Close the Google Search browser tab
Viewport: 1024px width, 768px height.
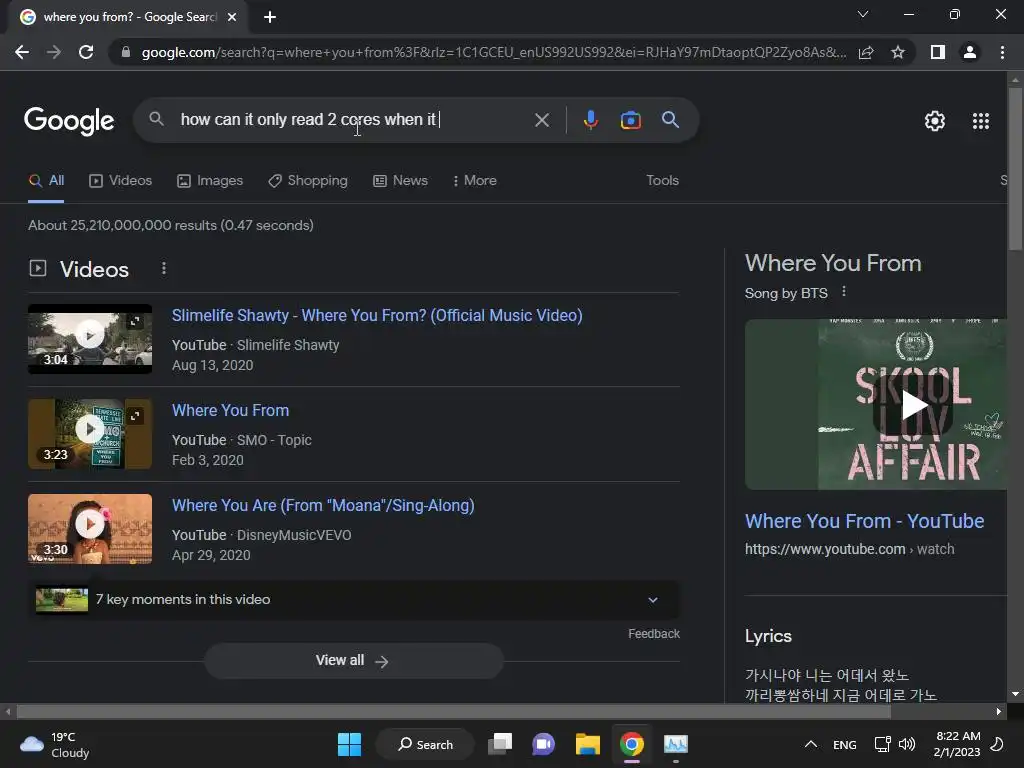[x=232, y=17]
